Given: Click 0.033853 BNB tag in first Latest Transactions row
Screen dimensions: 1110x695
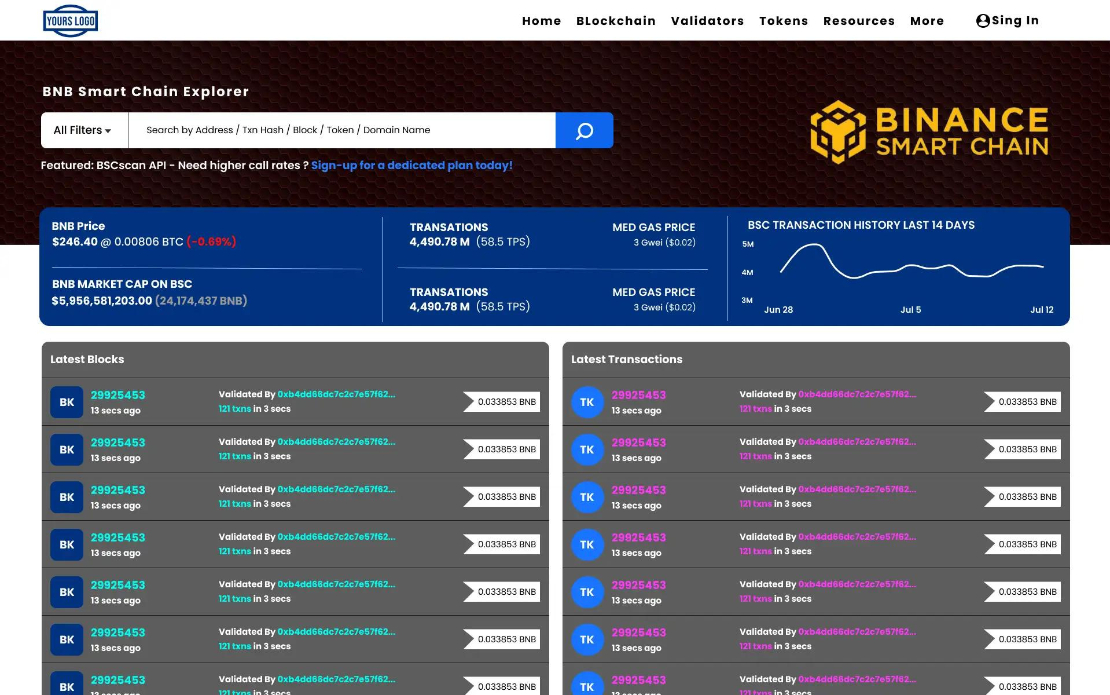Looking at the screenshot, I should tap(1022, 402).
